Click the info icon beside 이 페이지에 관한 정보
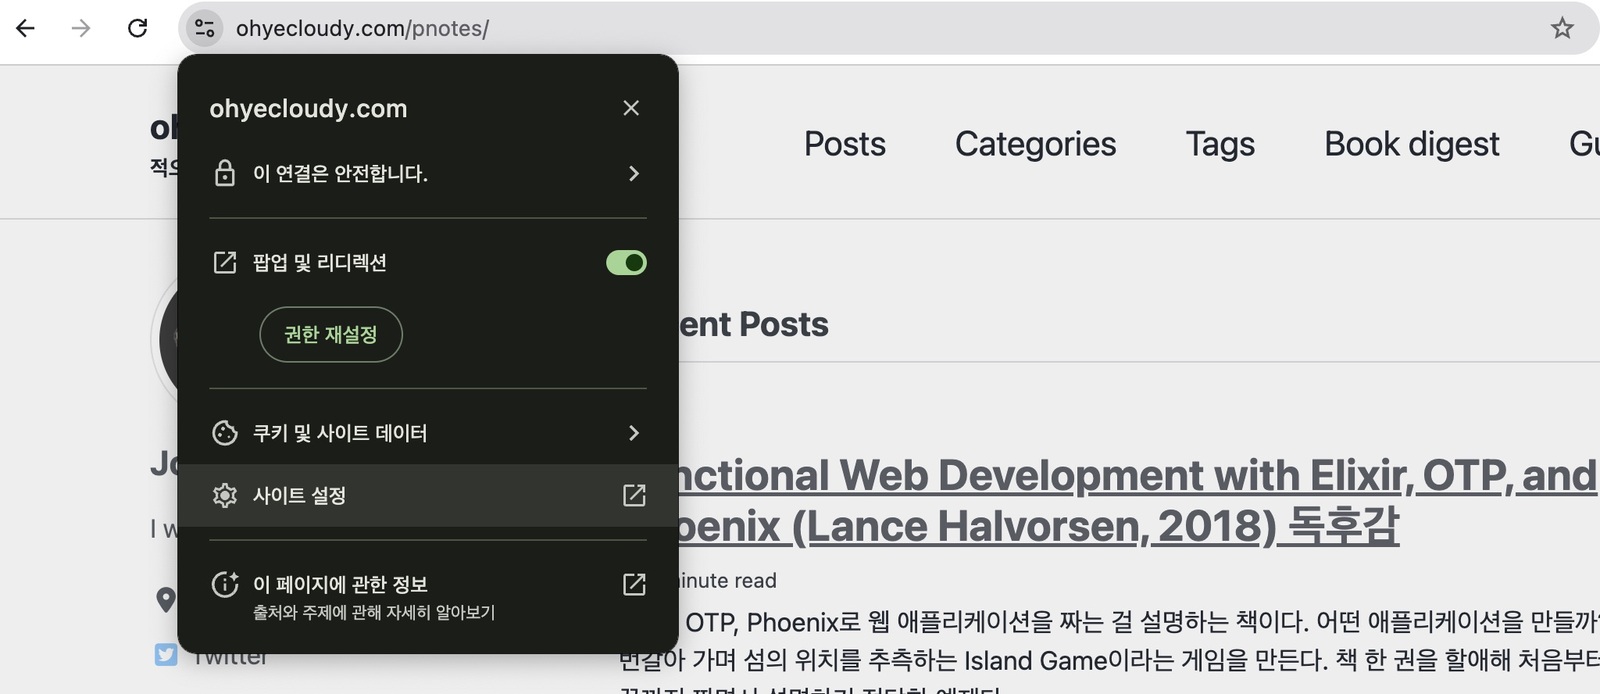The height and width of the screenshot is (694, 1600). (x=225, y=584)
